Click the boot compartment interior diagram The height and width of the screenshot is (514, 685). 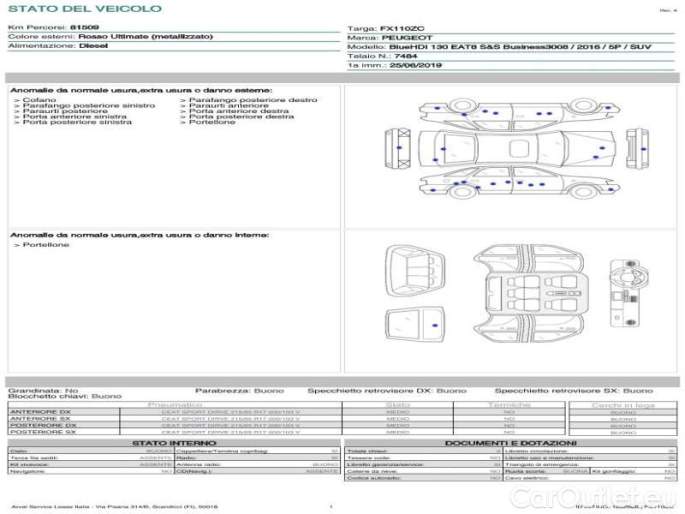click(x=415, y=271)
